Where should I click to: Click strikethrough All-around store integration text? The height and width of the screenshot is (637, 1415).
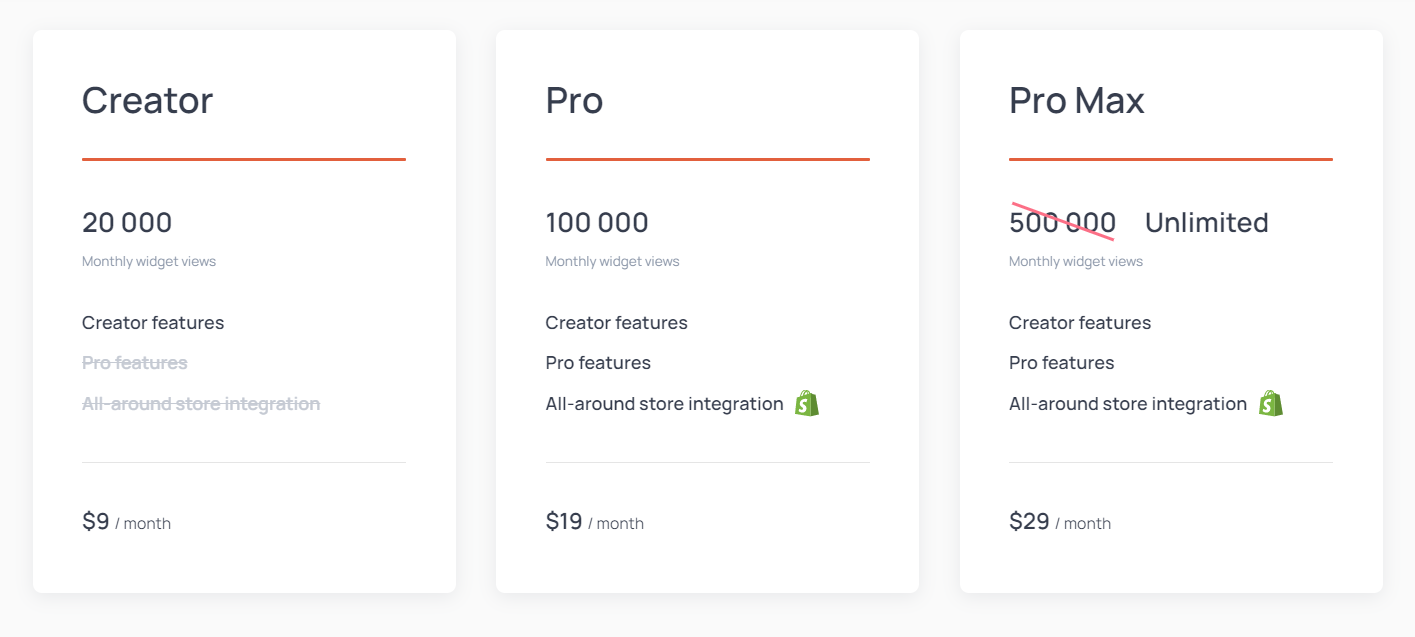pos(201,404)
